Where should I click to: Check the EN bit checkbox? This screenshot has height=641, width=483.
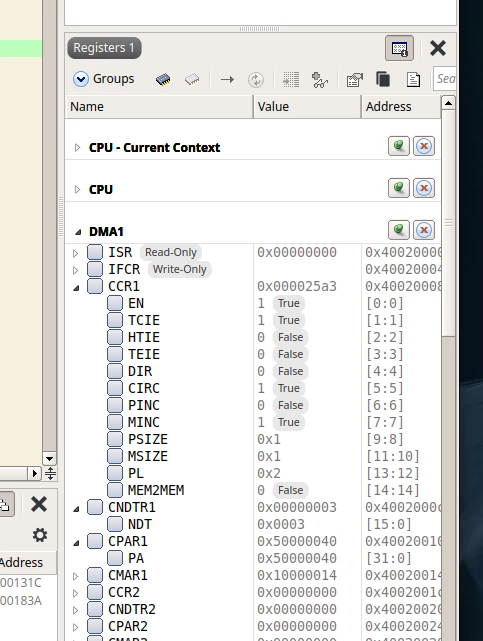pos(115,303)
